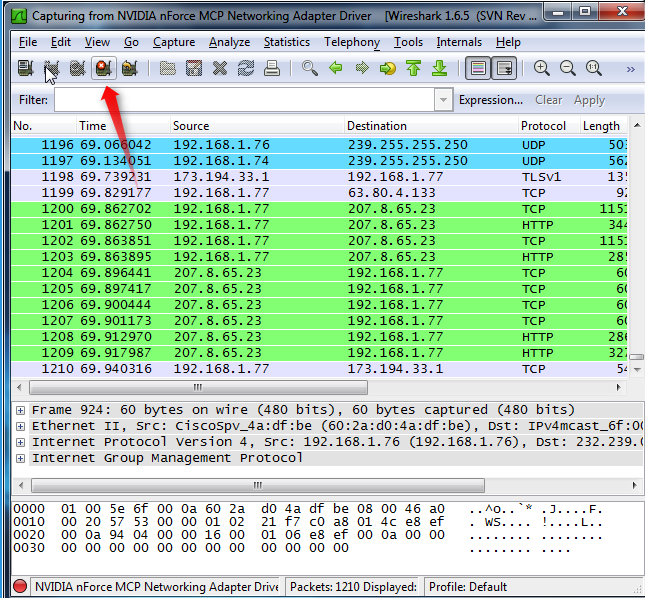Go forward in packet history

point(362,68)
